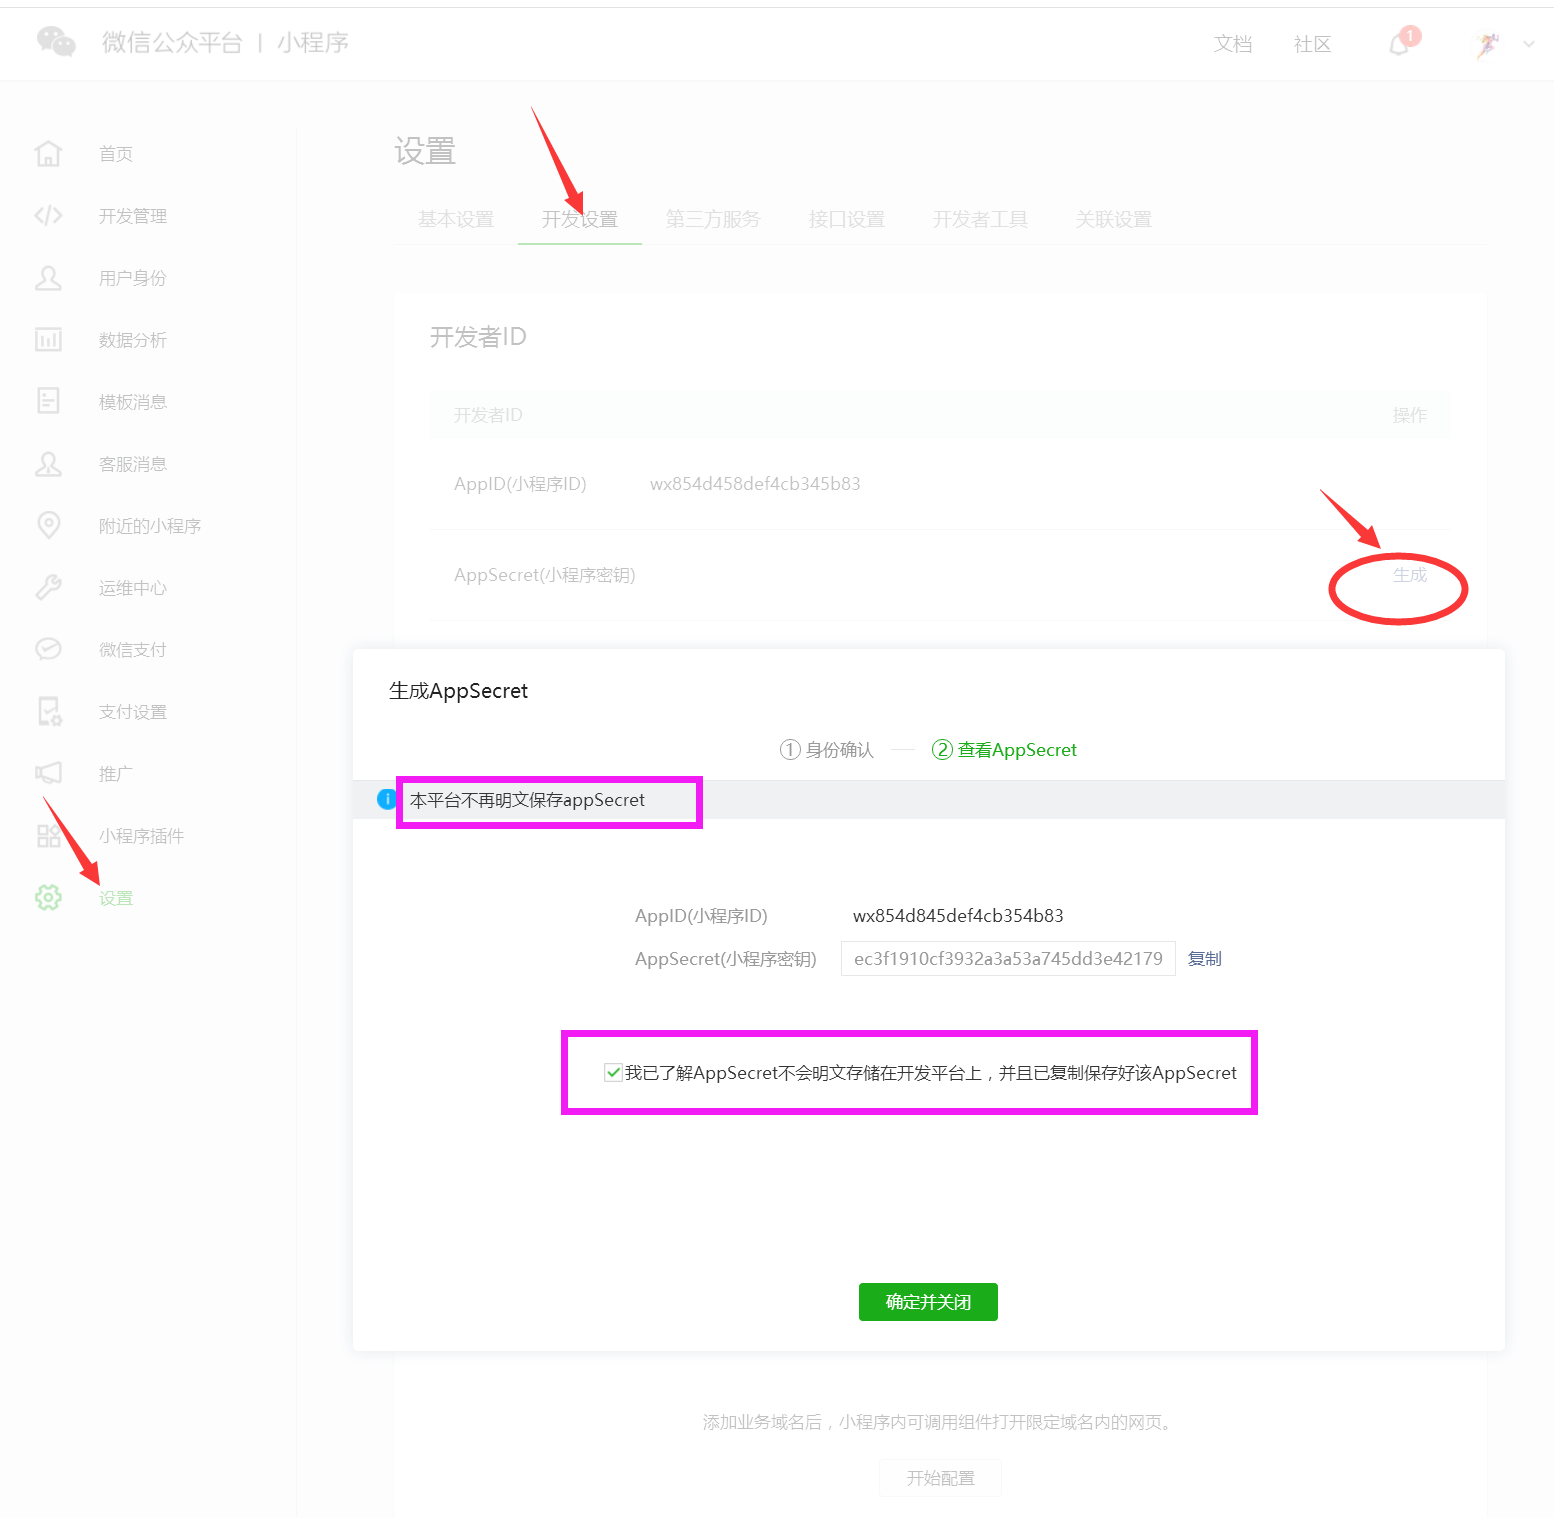Viewport: 1554px width, 1518px height.
Task: Click the 确定并关闭 button
Action: [x=928, y=1302]
